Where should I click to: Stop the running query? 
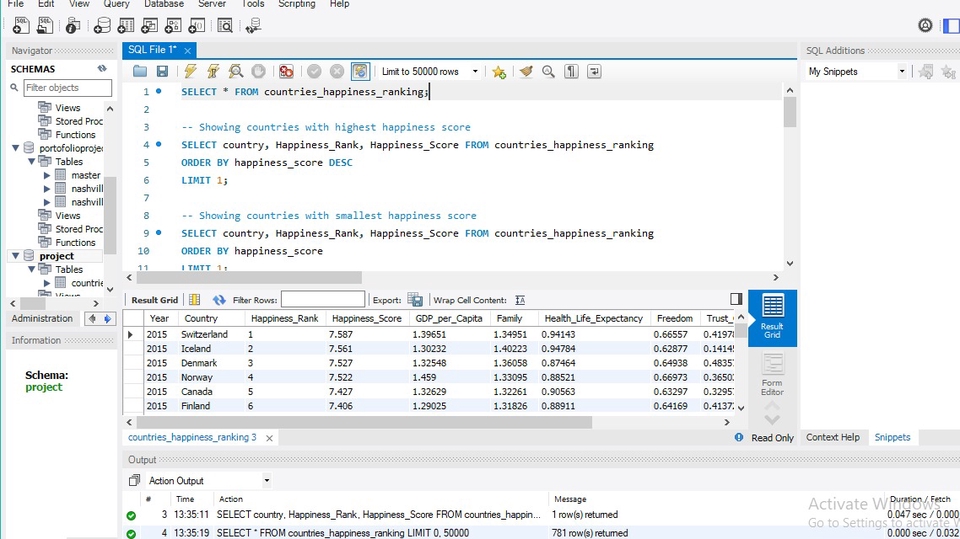[258, 72]
